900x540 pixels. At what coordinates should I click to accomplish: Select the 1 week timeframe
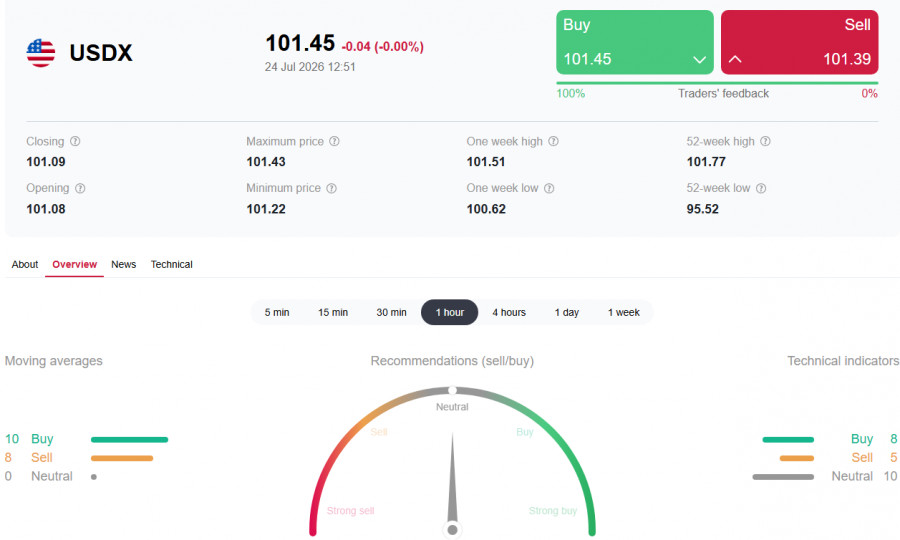624,312
